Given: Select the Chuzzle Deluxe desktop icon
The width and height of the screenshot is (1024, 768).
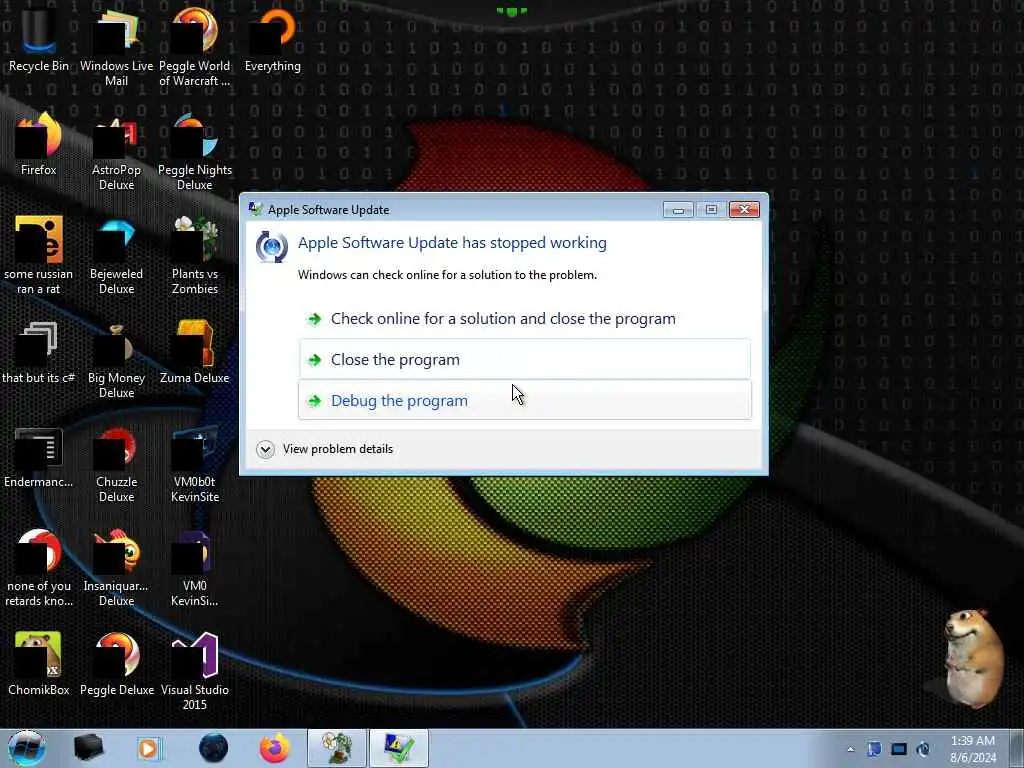Looking at the screenshot, I should (x=116, y=464).
